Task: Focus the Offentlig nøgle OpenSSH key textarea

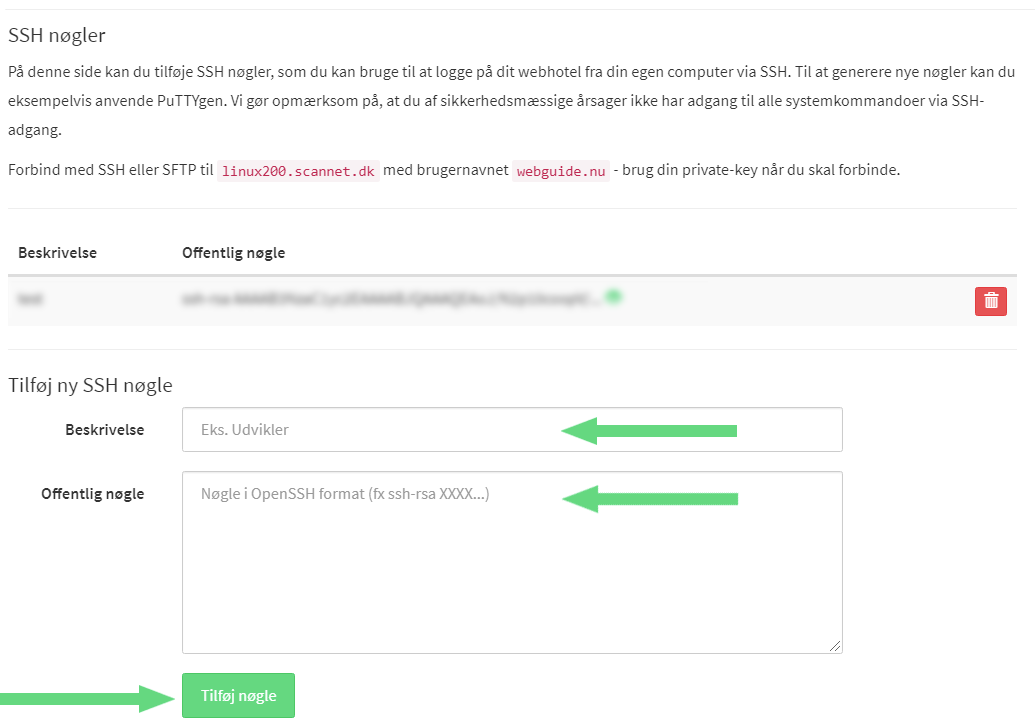Action: pos(512,563)
